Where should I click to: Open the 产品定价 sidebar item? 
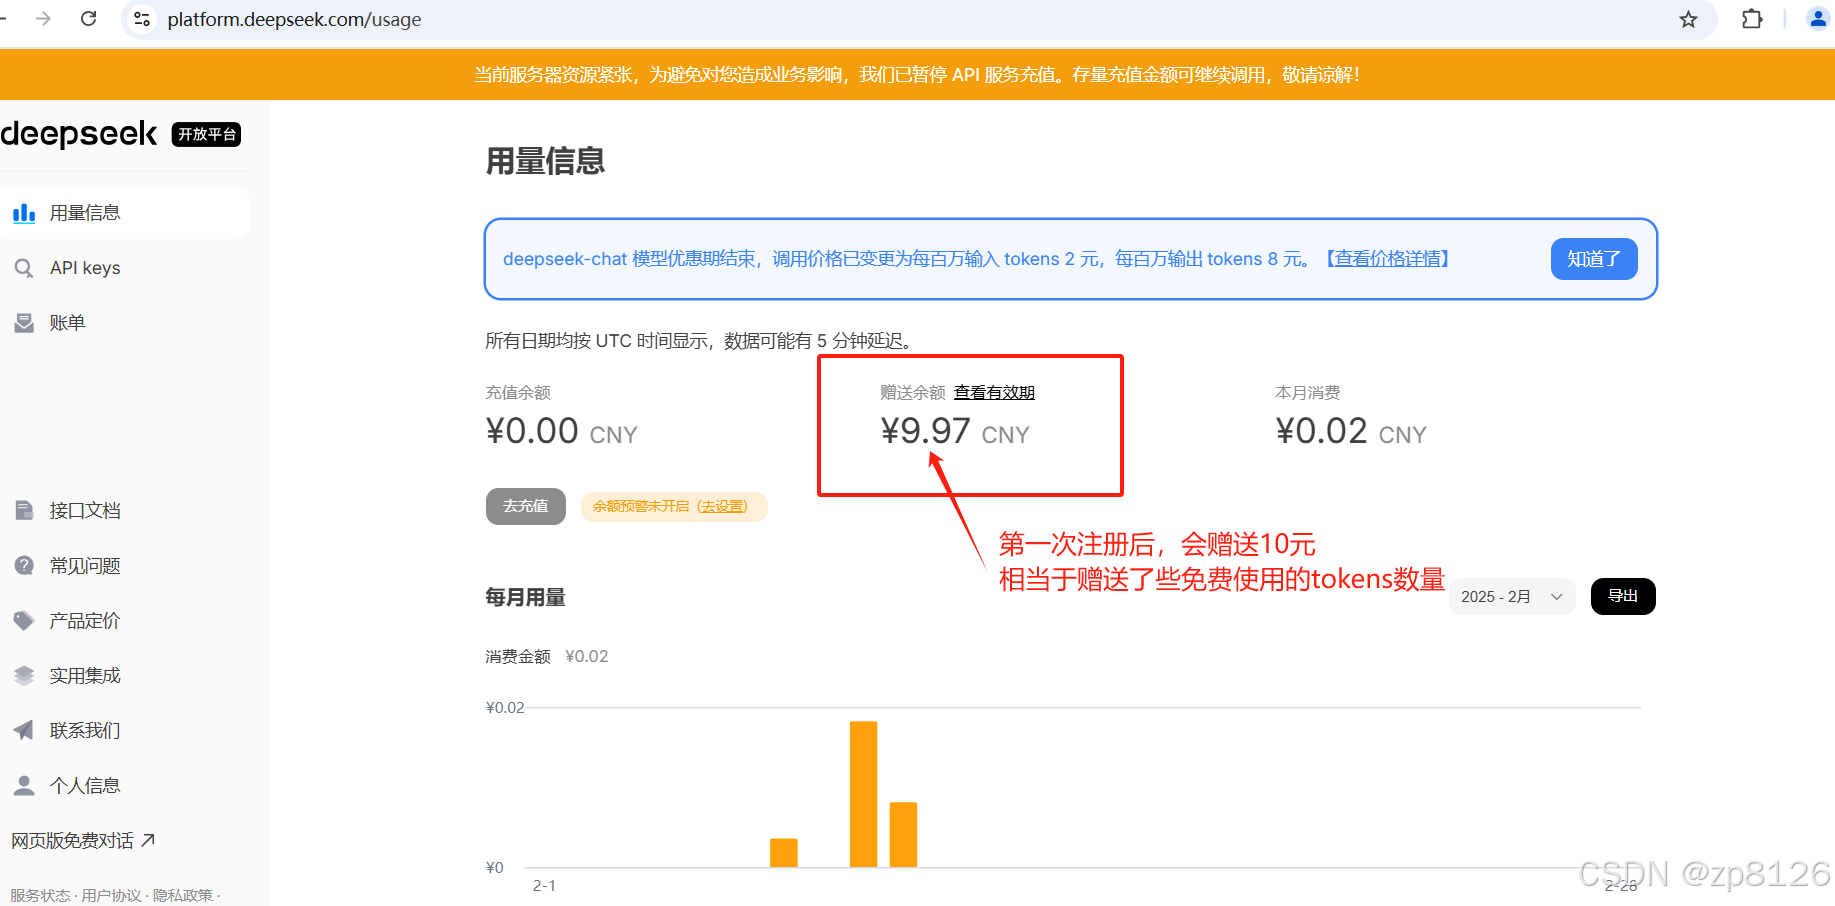[x=125, y=621]
